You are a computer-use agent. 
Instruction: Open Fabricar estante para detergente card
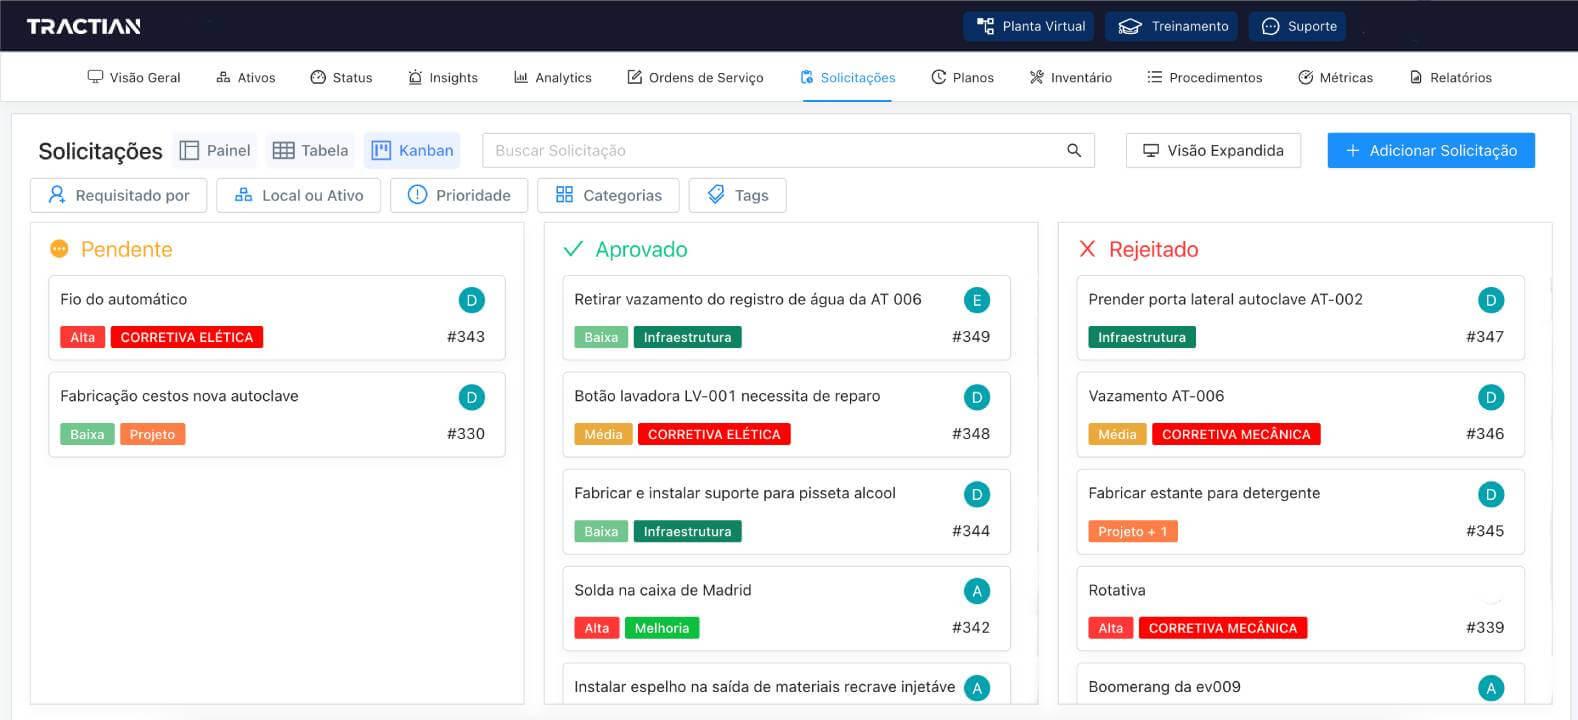1300,512
